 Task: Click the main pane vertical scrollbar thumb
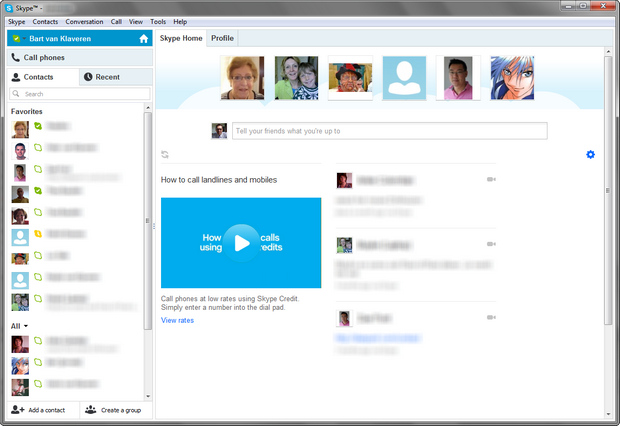[608, 190]
